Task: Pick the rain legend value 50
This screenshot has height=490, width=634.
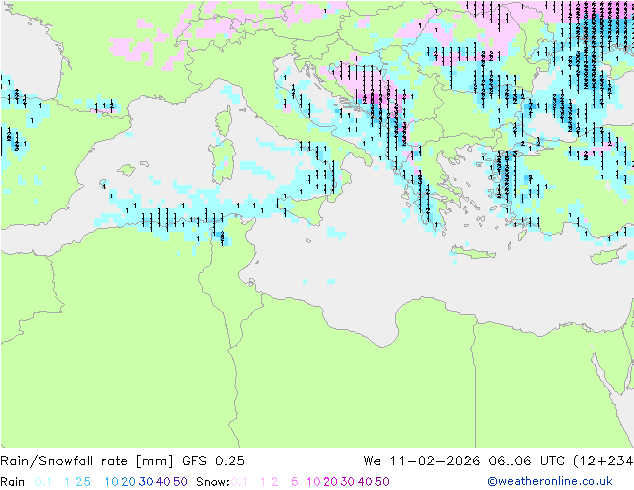Action: [180, 482]
